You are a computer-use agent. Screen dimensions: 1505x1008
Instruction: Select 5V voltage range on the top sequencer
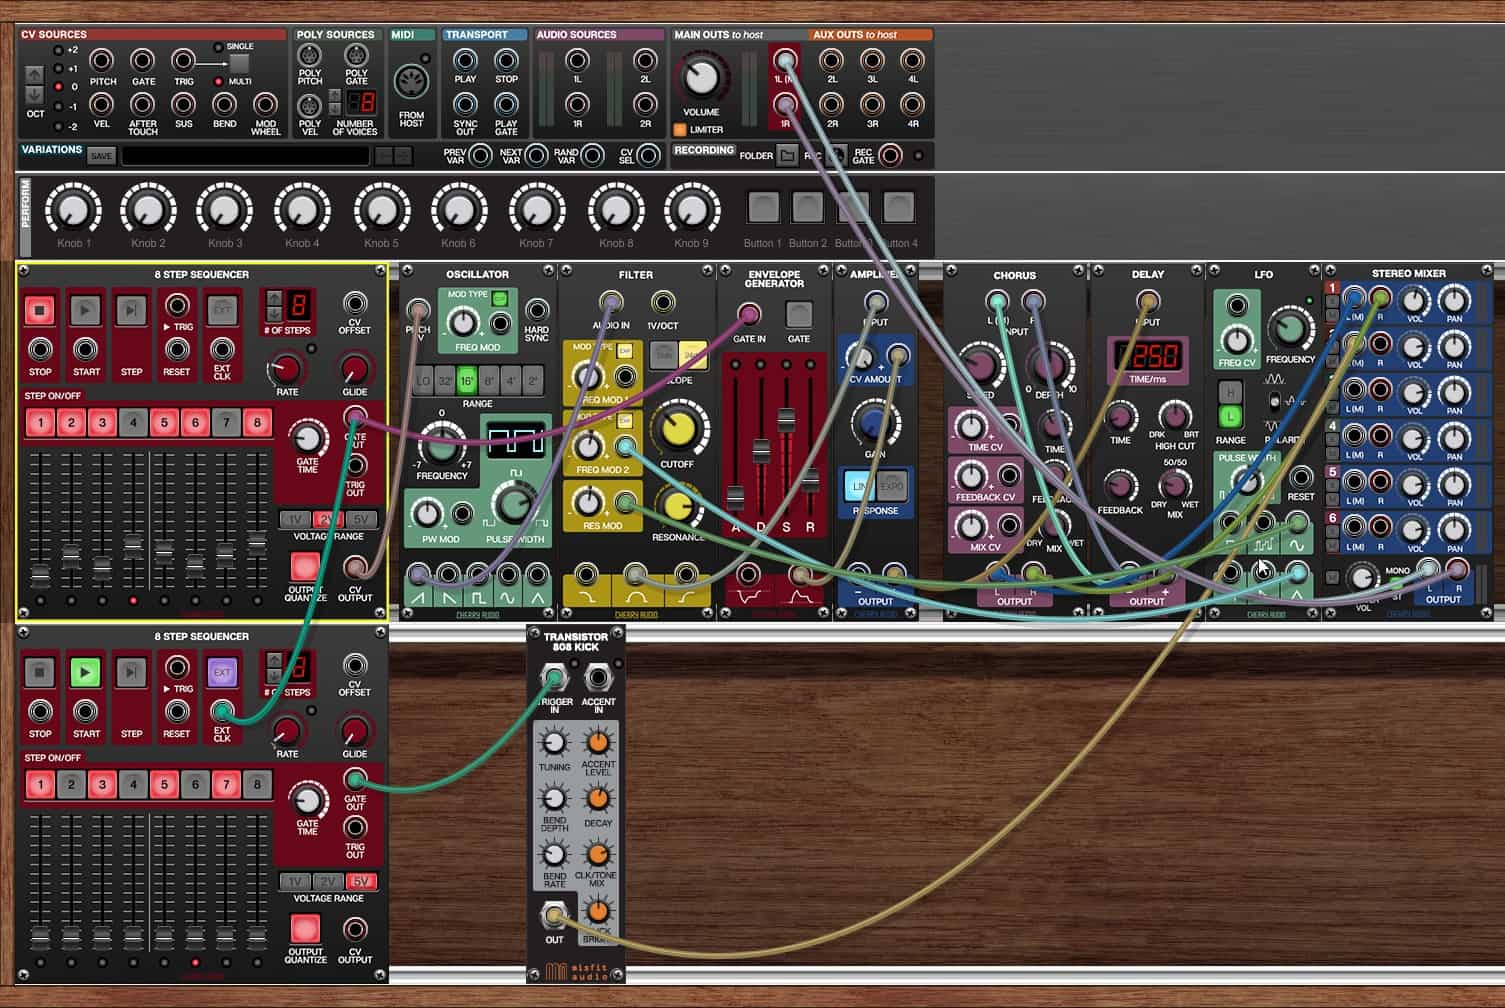pyautogui.click(x=360, y=519)
